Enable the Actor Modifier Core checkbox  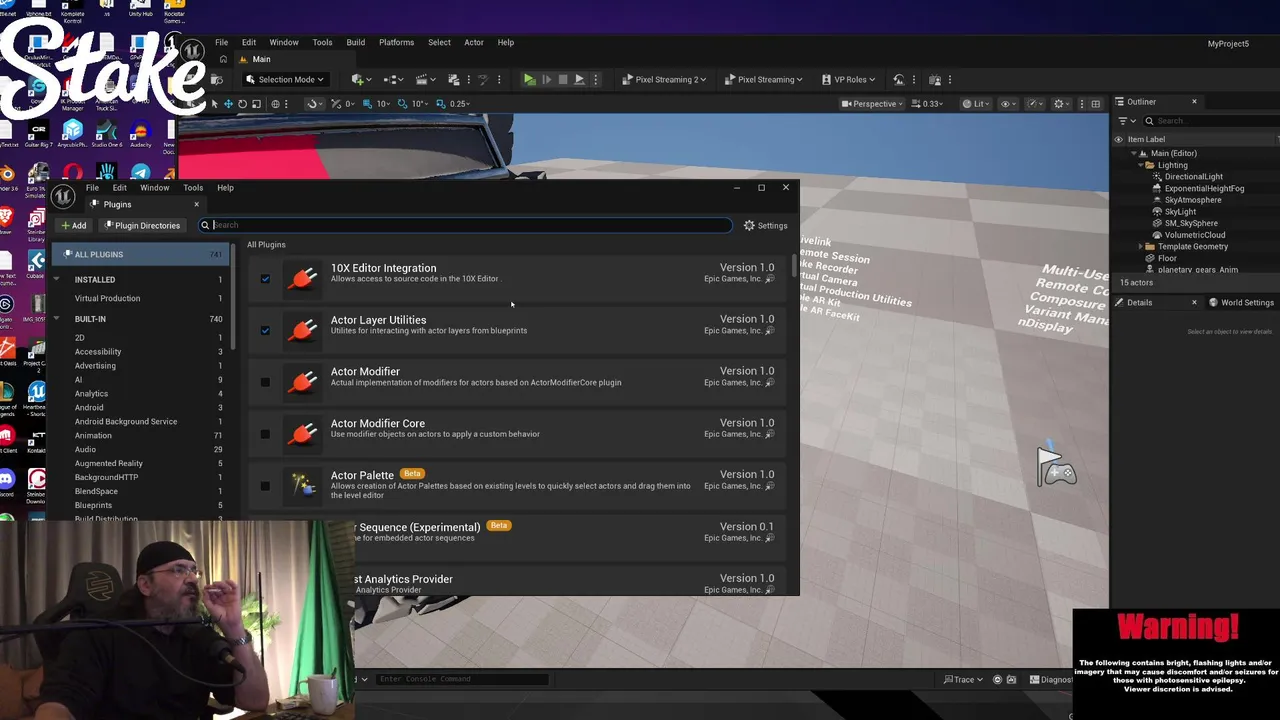click(x=265, y=434)
